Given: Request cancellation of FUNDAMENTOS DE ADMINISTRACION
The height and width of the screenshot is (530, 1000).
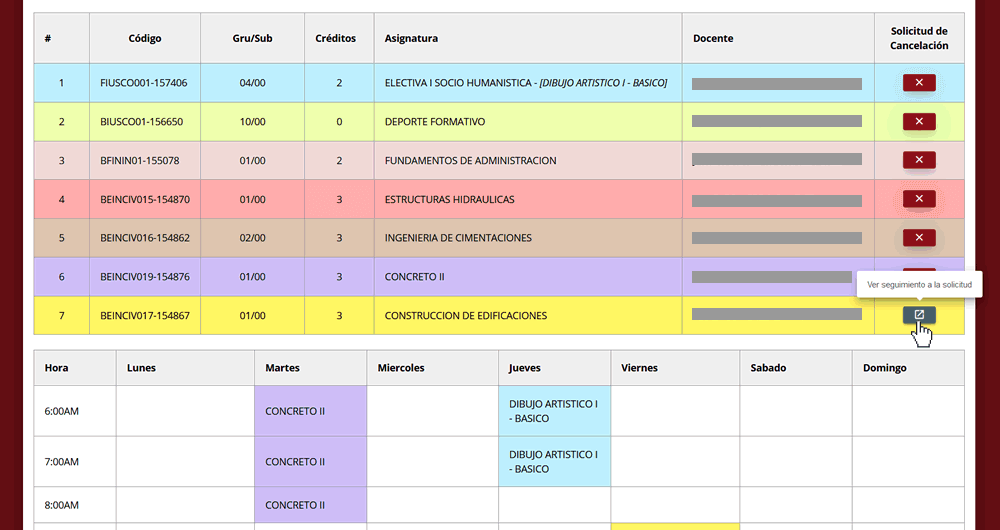Looking at the screenshot, I should pyautogui.click(x=918, y=160).
